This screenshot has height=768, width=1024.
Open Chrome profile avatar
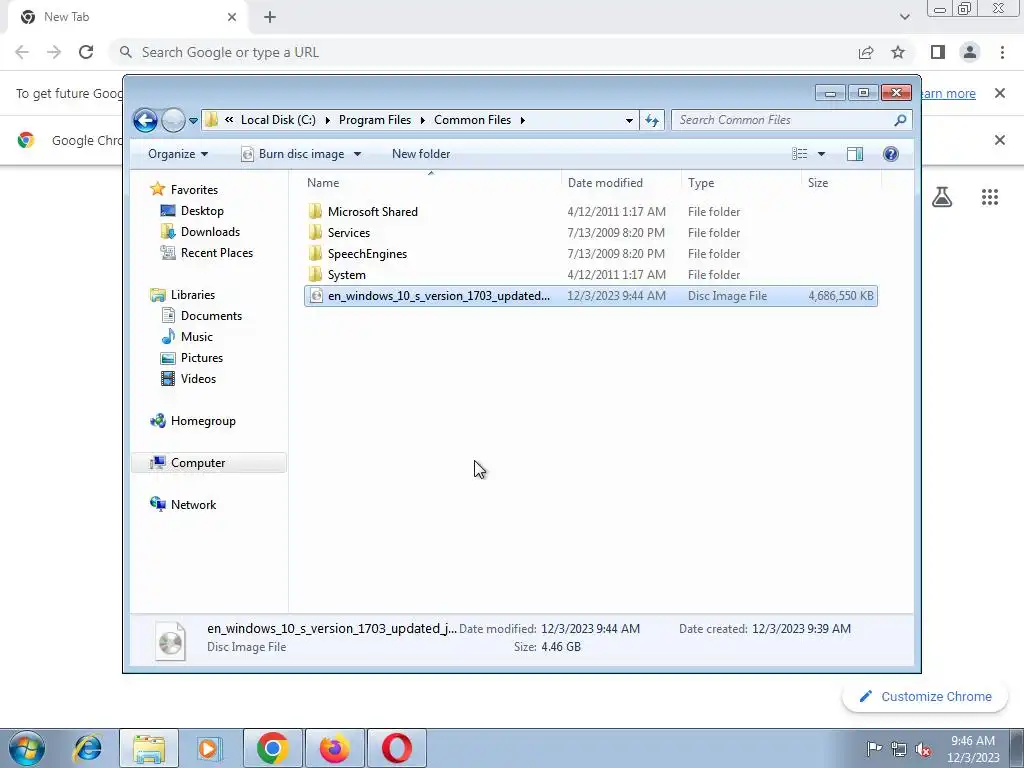(970, 52)
